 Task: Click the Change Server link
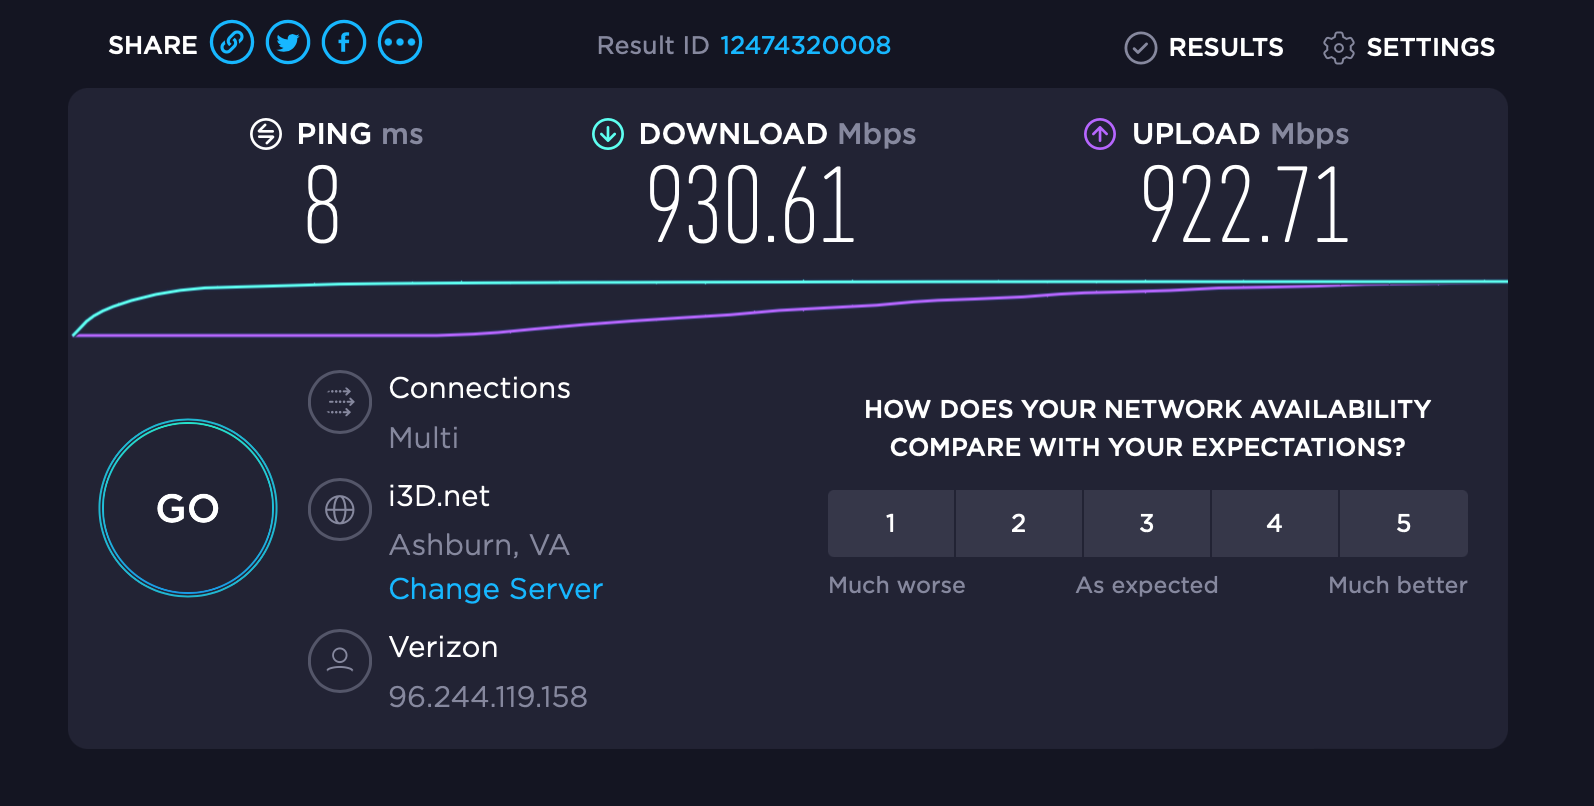point(496,589)
